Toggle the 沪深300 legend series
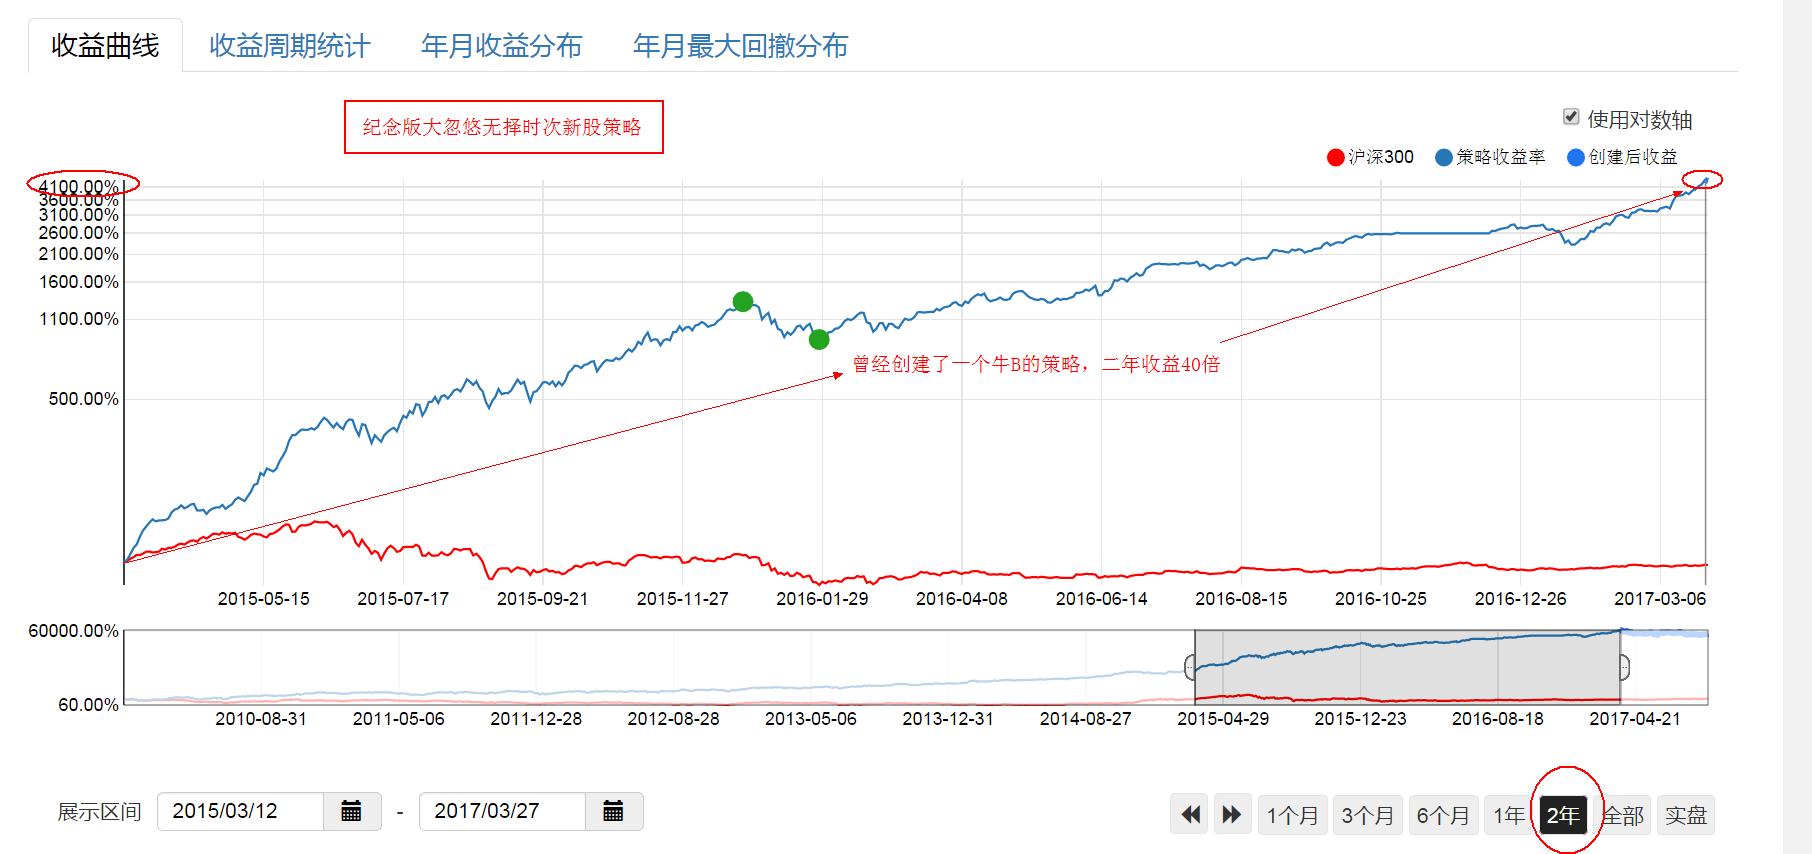 (x=1370, y=157)
